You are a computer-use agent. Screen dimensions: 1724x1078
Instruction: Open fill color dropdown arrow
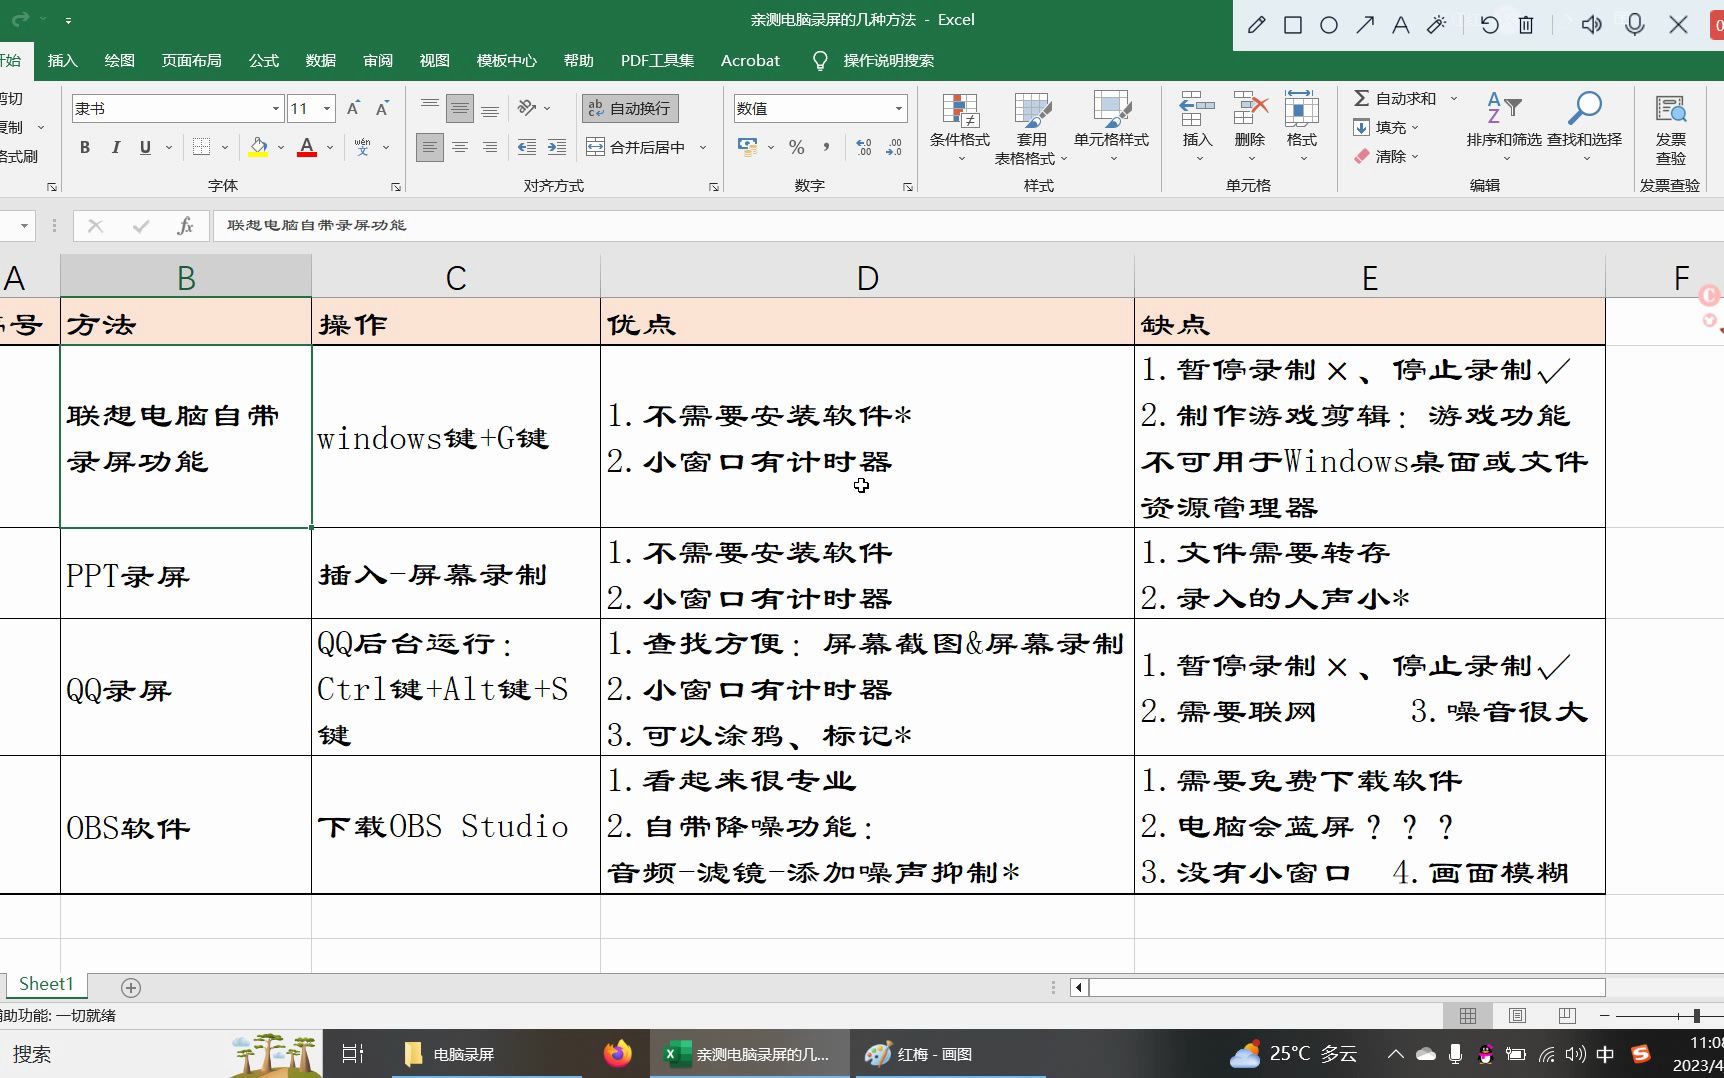(281, 147)
